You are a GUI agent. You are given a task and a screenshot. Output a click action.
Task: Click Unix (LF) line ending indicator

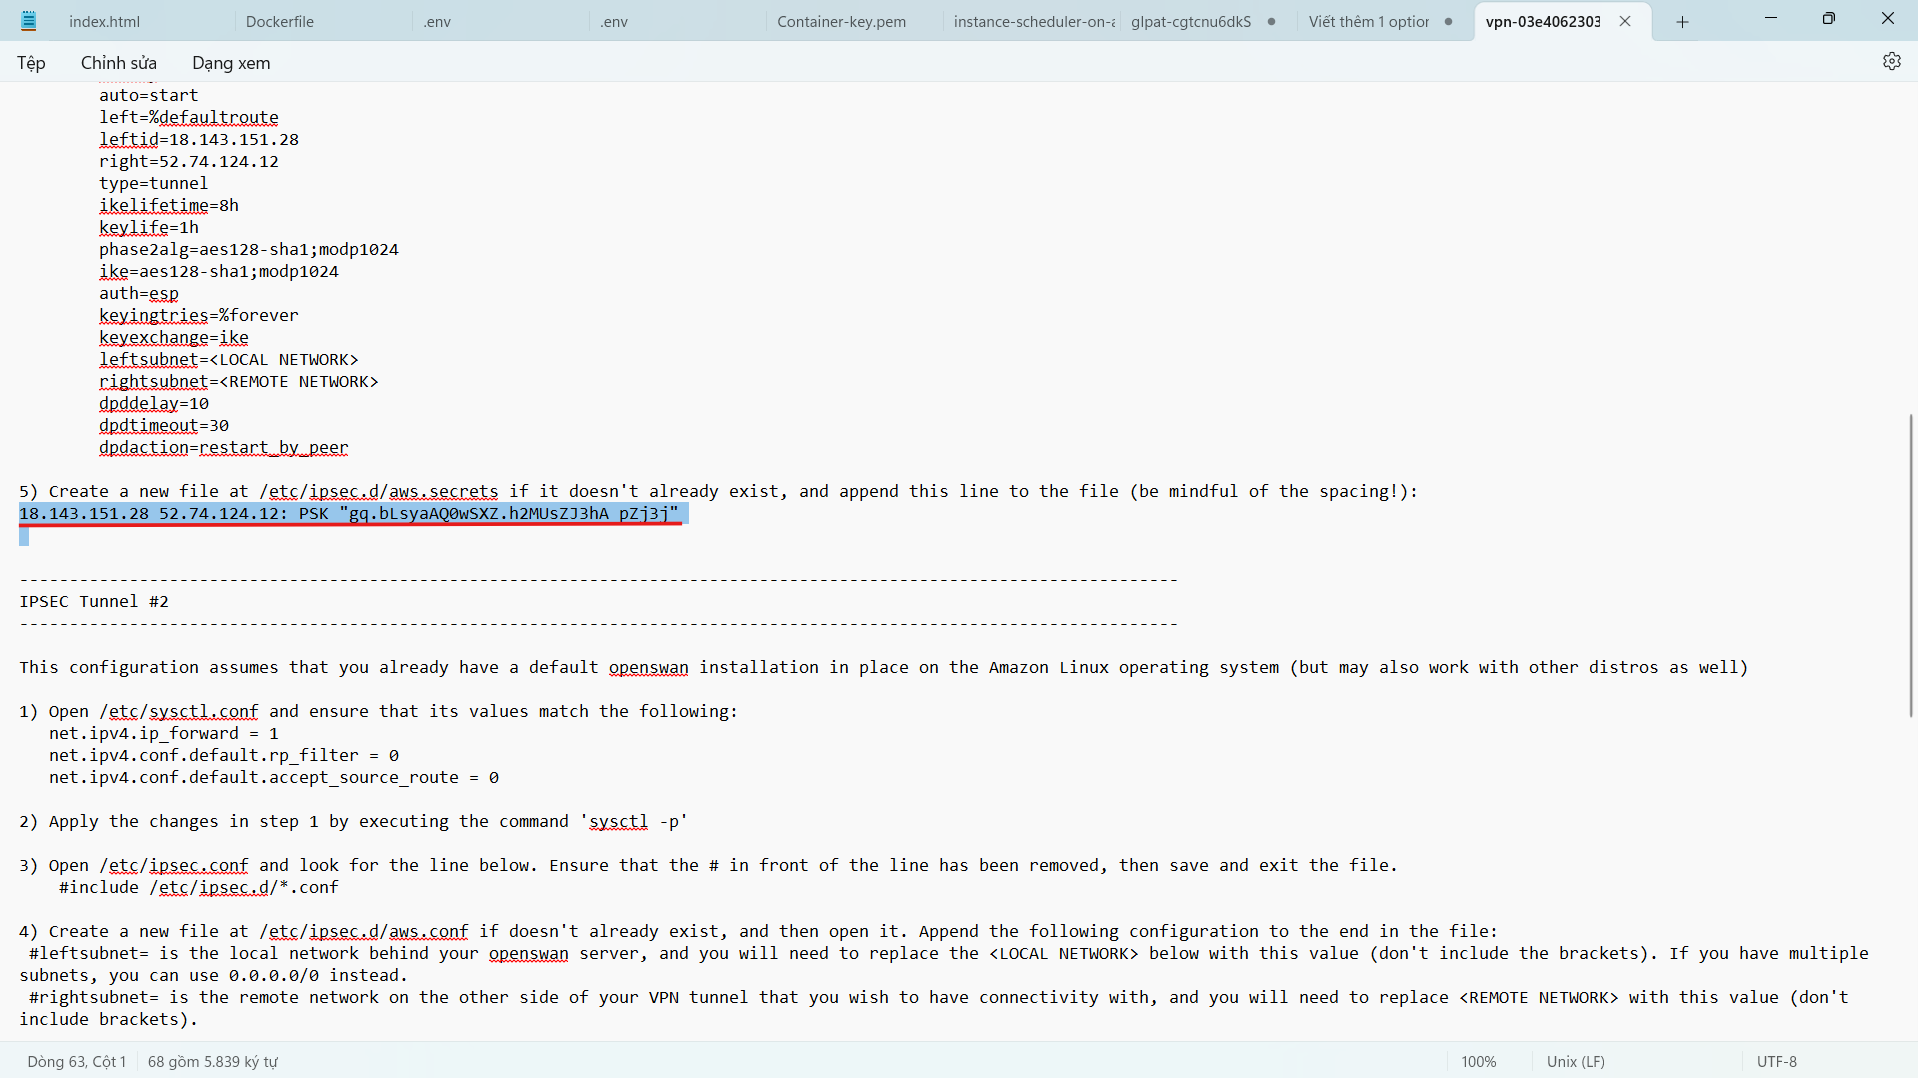1575,1061
